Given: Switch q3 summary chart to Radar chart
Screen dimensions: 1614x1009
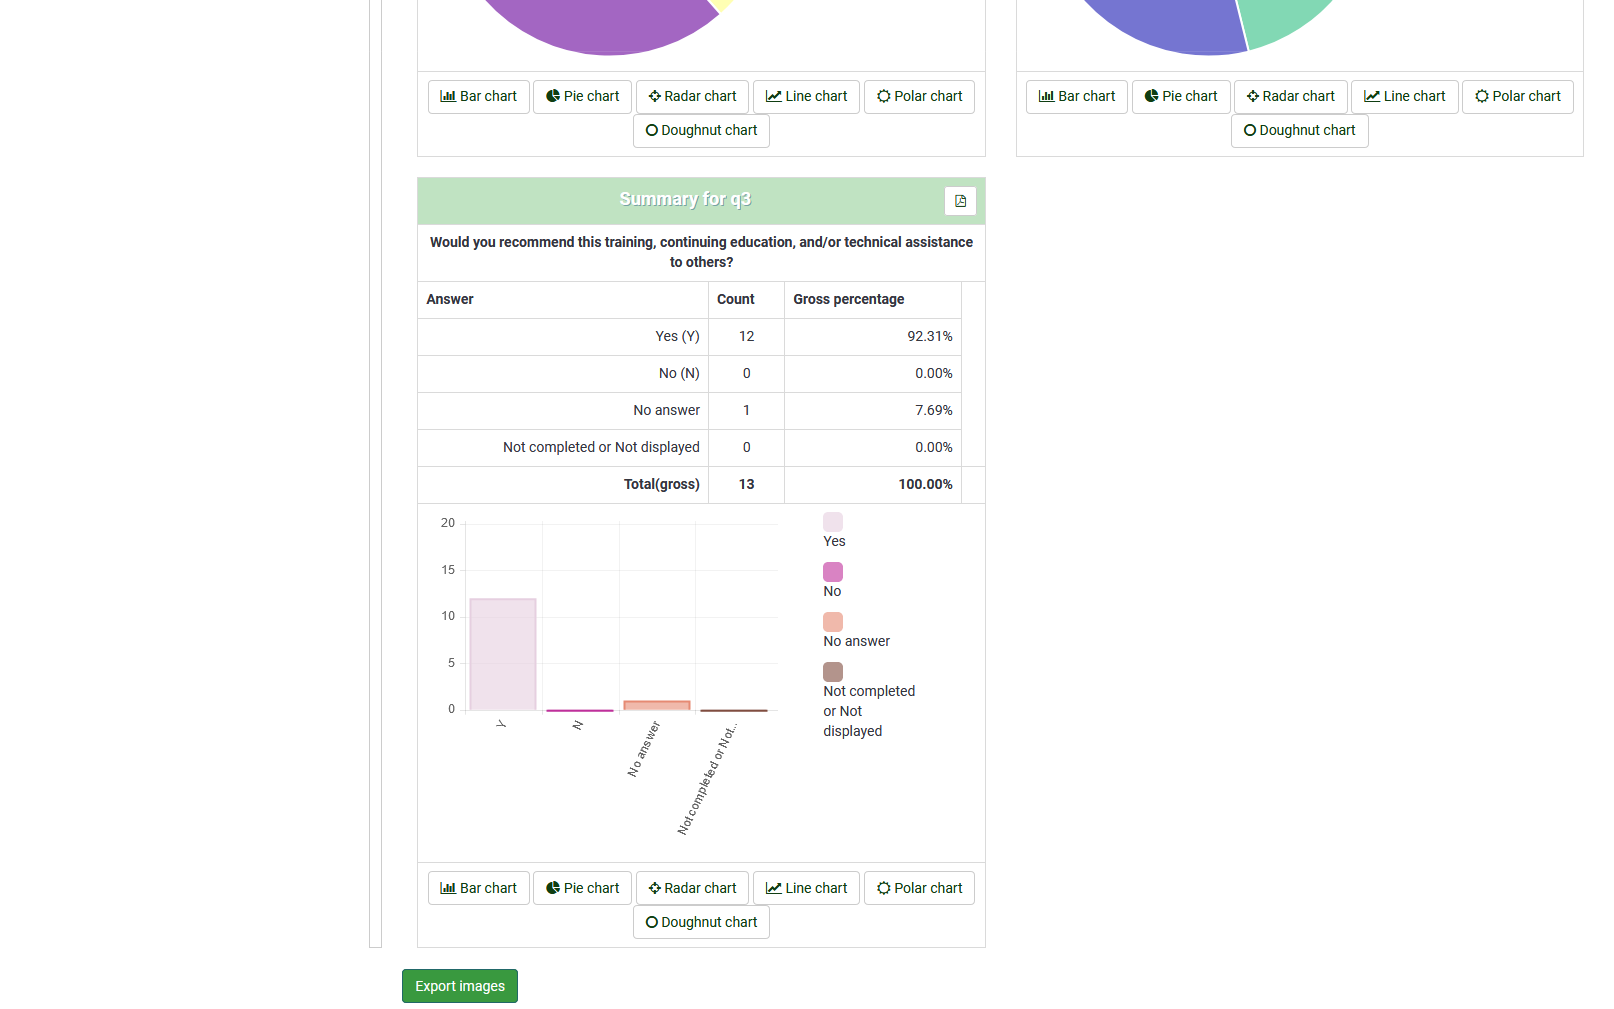Looking at the screenshot, I should tap(692, 888).
